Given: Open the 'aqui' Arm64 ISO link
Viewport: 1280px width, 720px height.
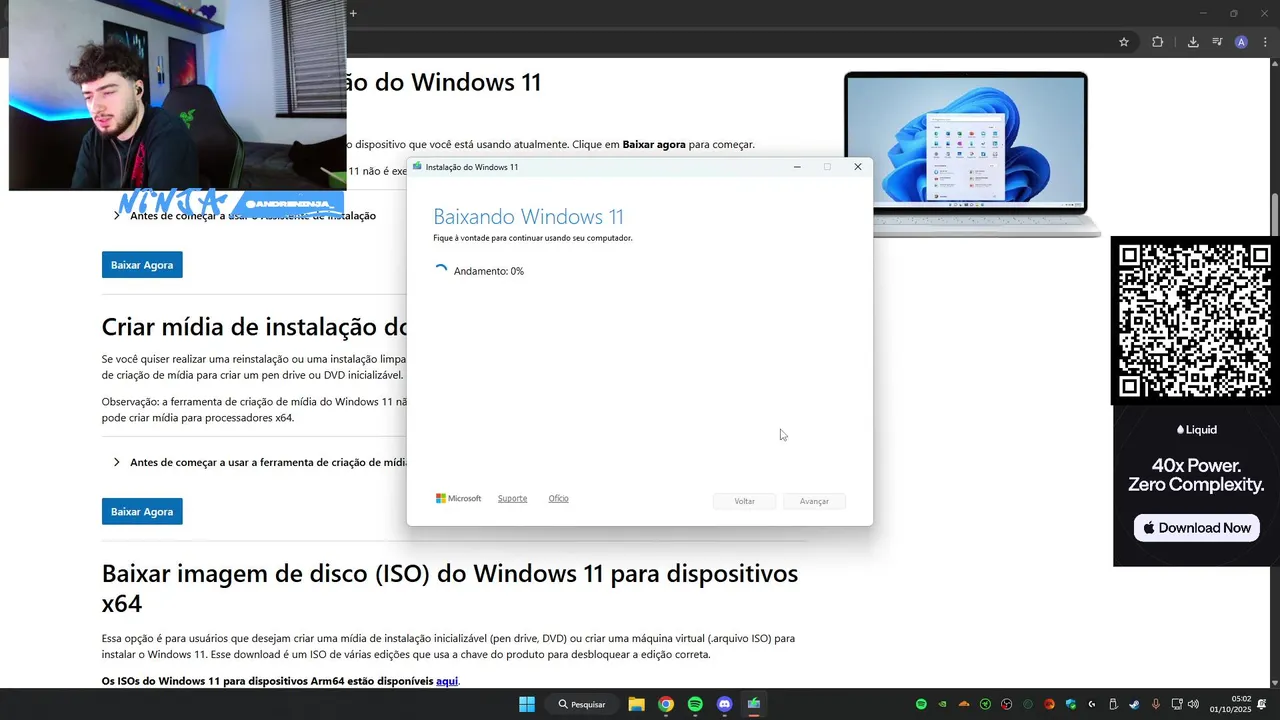Looking at the screenshot, I should coord(447,681).
